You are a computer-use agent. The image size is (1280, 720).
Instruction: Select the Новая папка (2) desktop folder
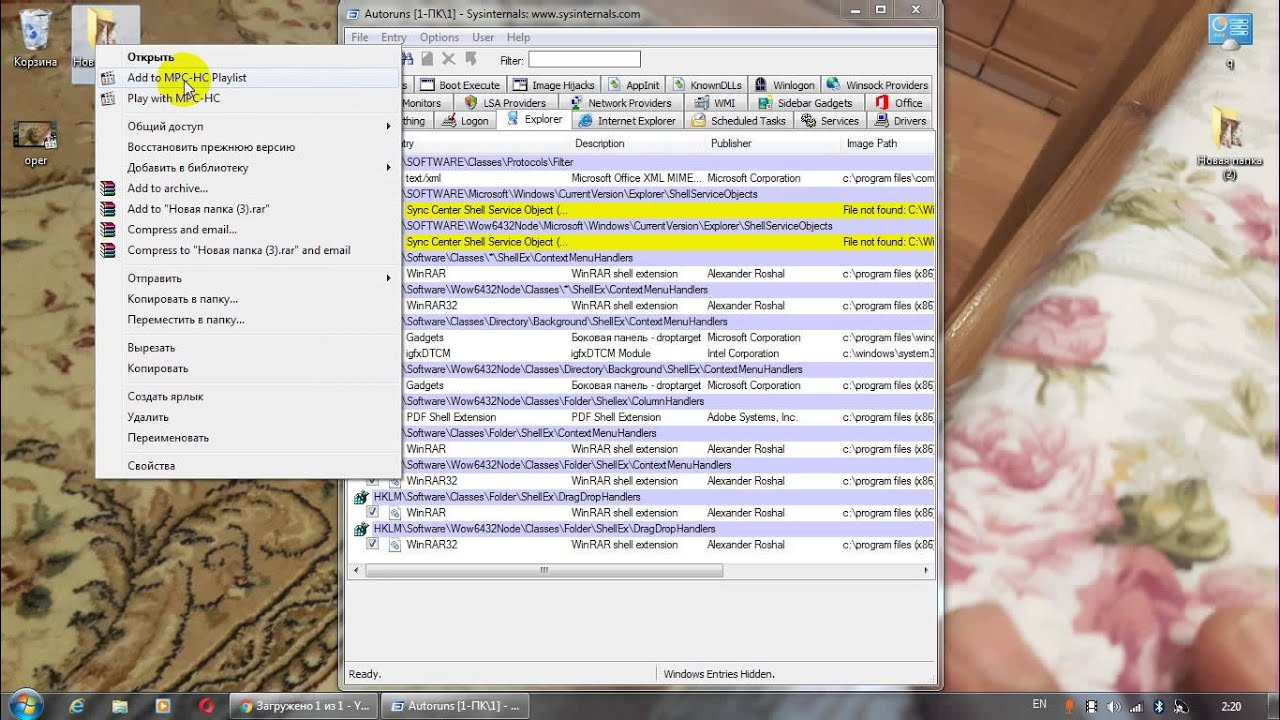pyautogui.click(x=1229, y=145)
